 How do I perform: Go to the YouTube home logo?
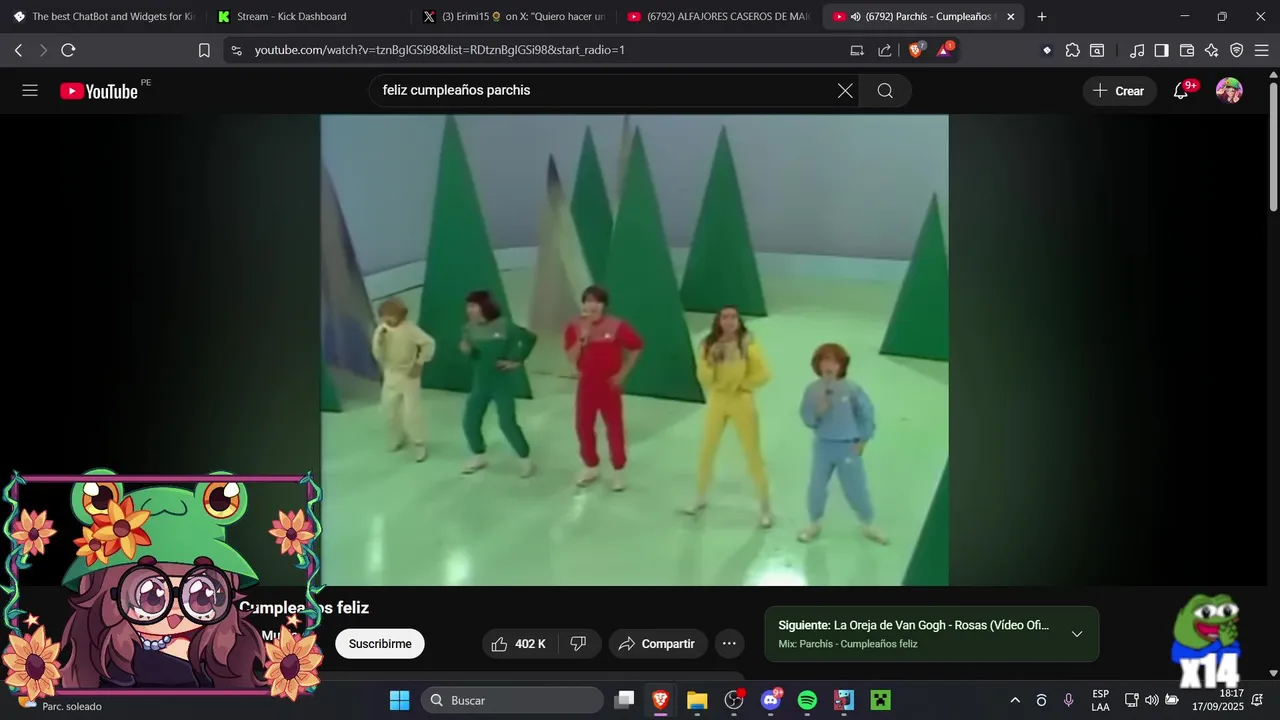coord(99,91)
